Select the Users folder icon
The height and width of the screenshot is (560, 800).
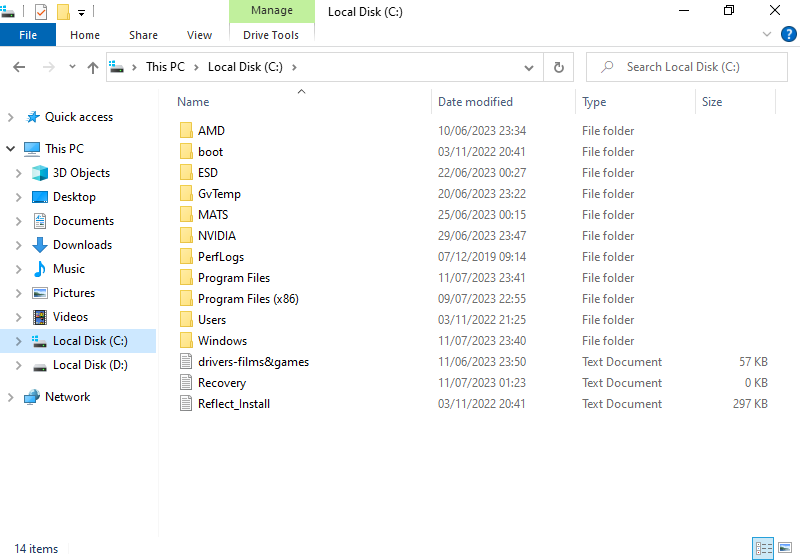(x=186, y=319)
